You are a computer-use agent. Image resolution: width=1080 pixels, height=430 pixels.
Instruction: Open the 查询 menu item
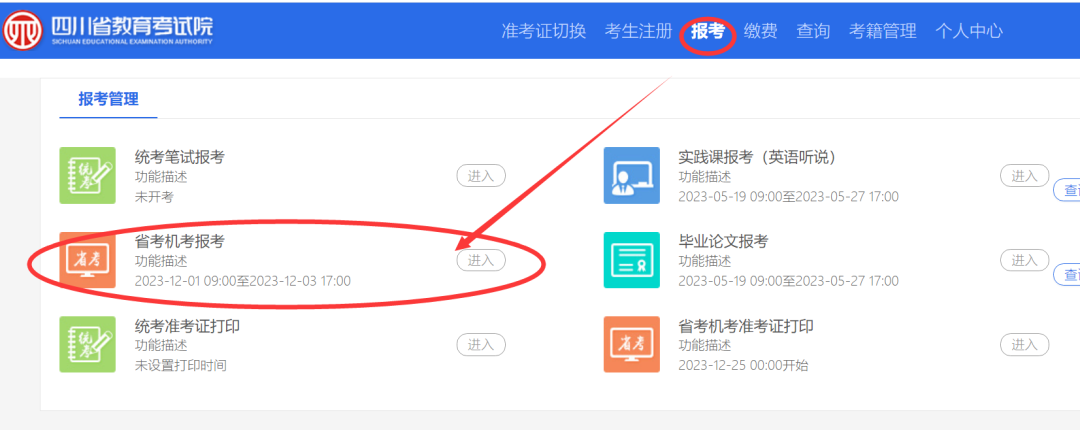(813, 31)
